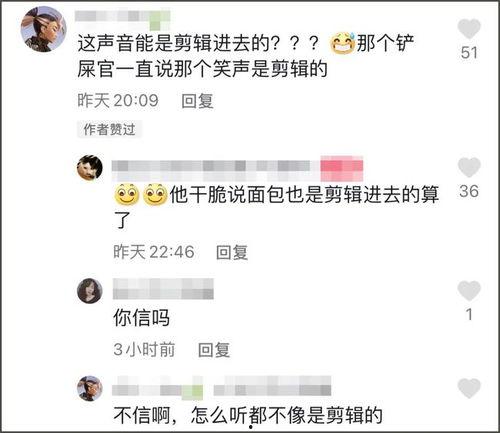Open avatar next to '你信吗' reply

click(90, 291)
